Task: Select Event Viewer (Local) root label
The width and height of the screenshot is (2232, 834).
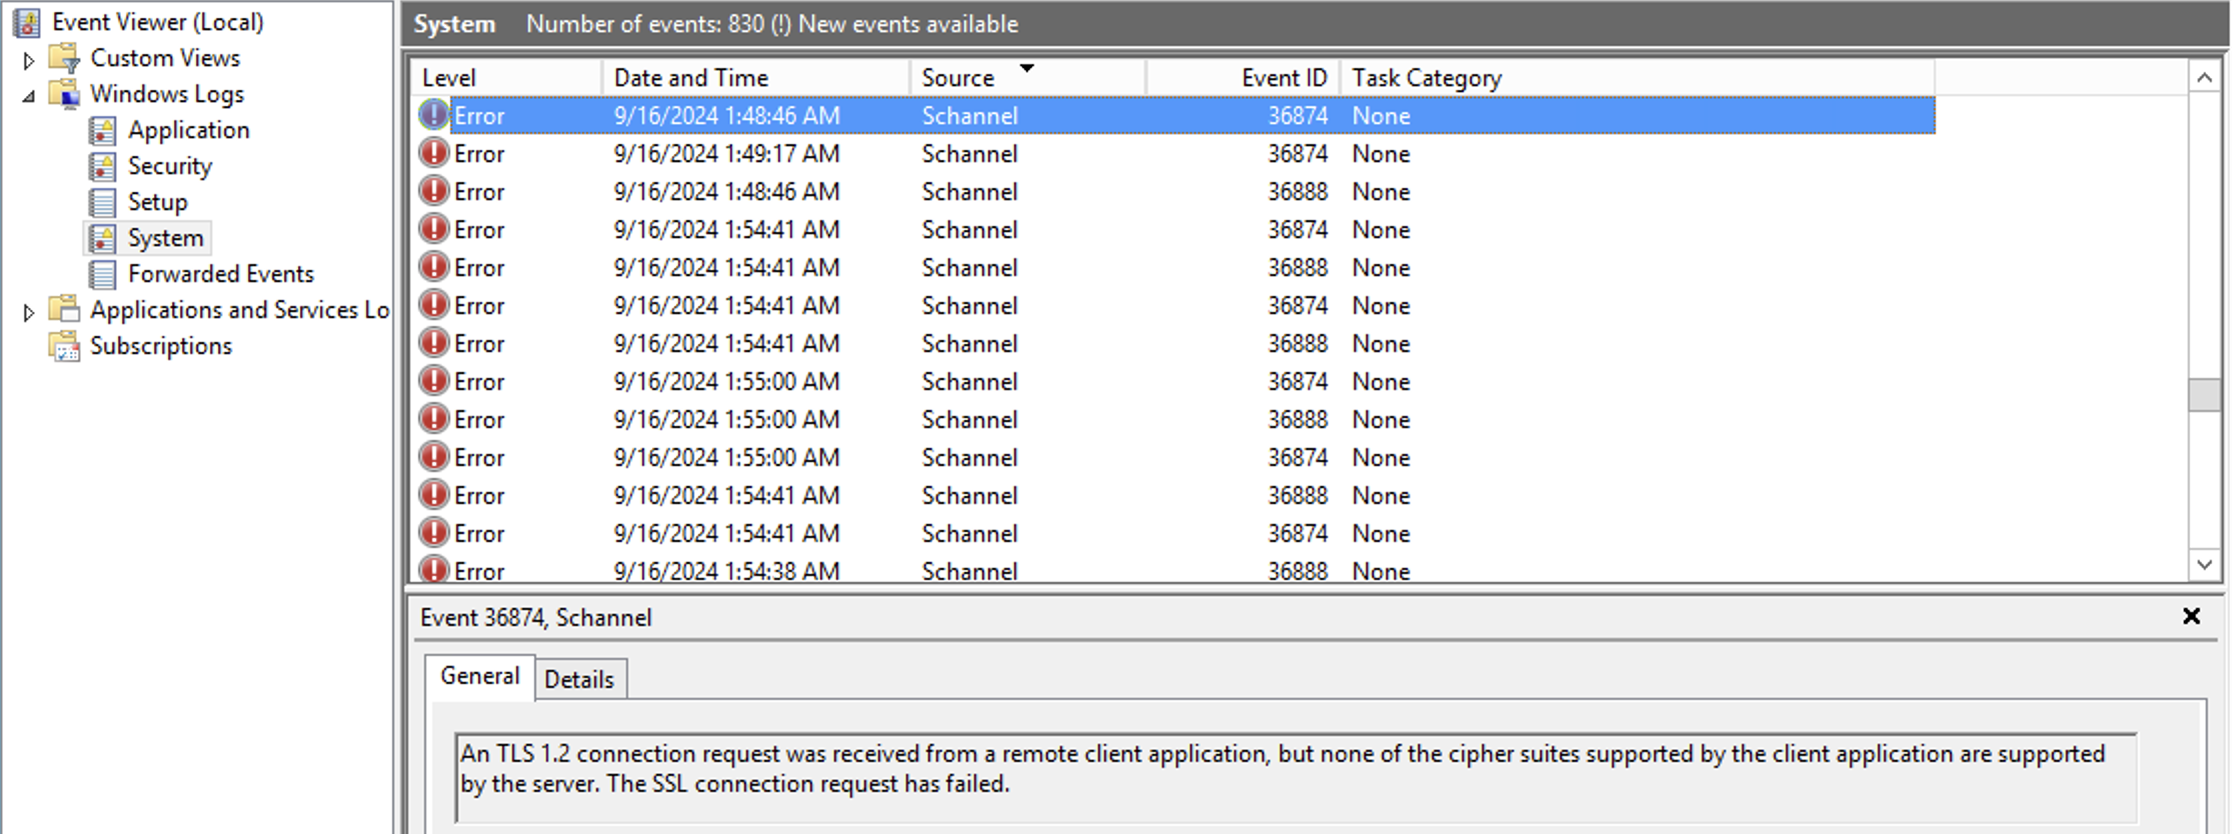Action: pos(157,22)
